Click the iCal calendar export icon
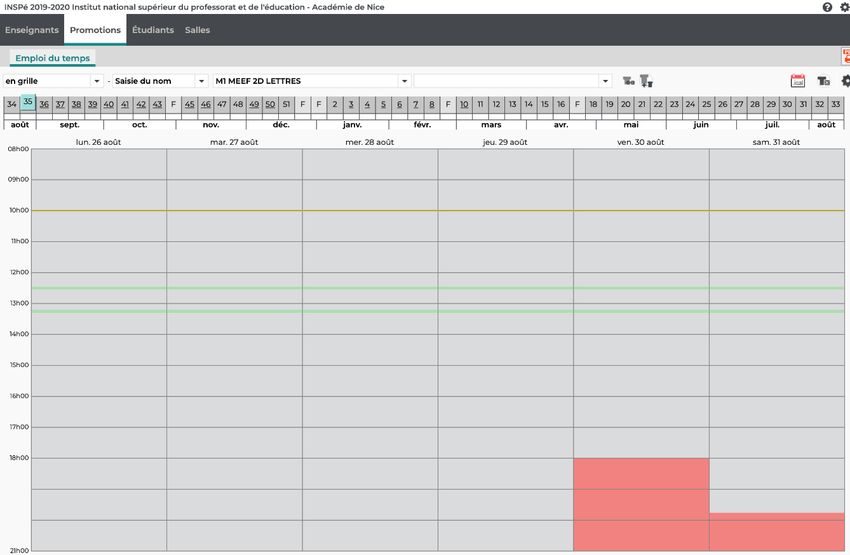850x555 pixels. (798, 81)
